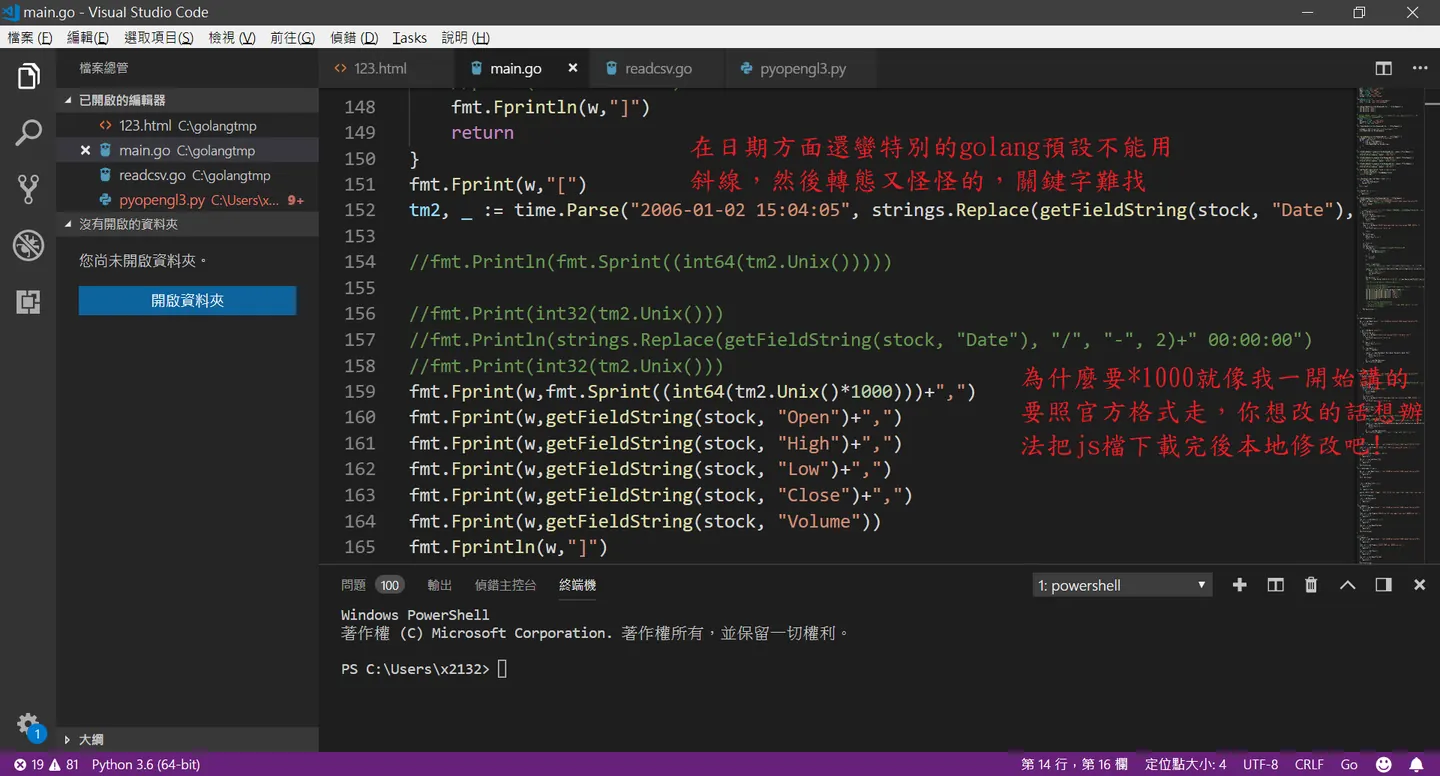Open the powershell terminal selector dropdown

point(1122,585)
